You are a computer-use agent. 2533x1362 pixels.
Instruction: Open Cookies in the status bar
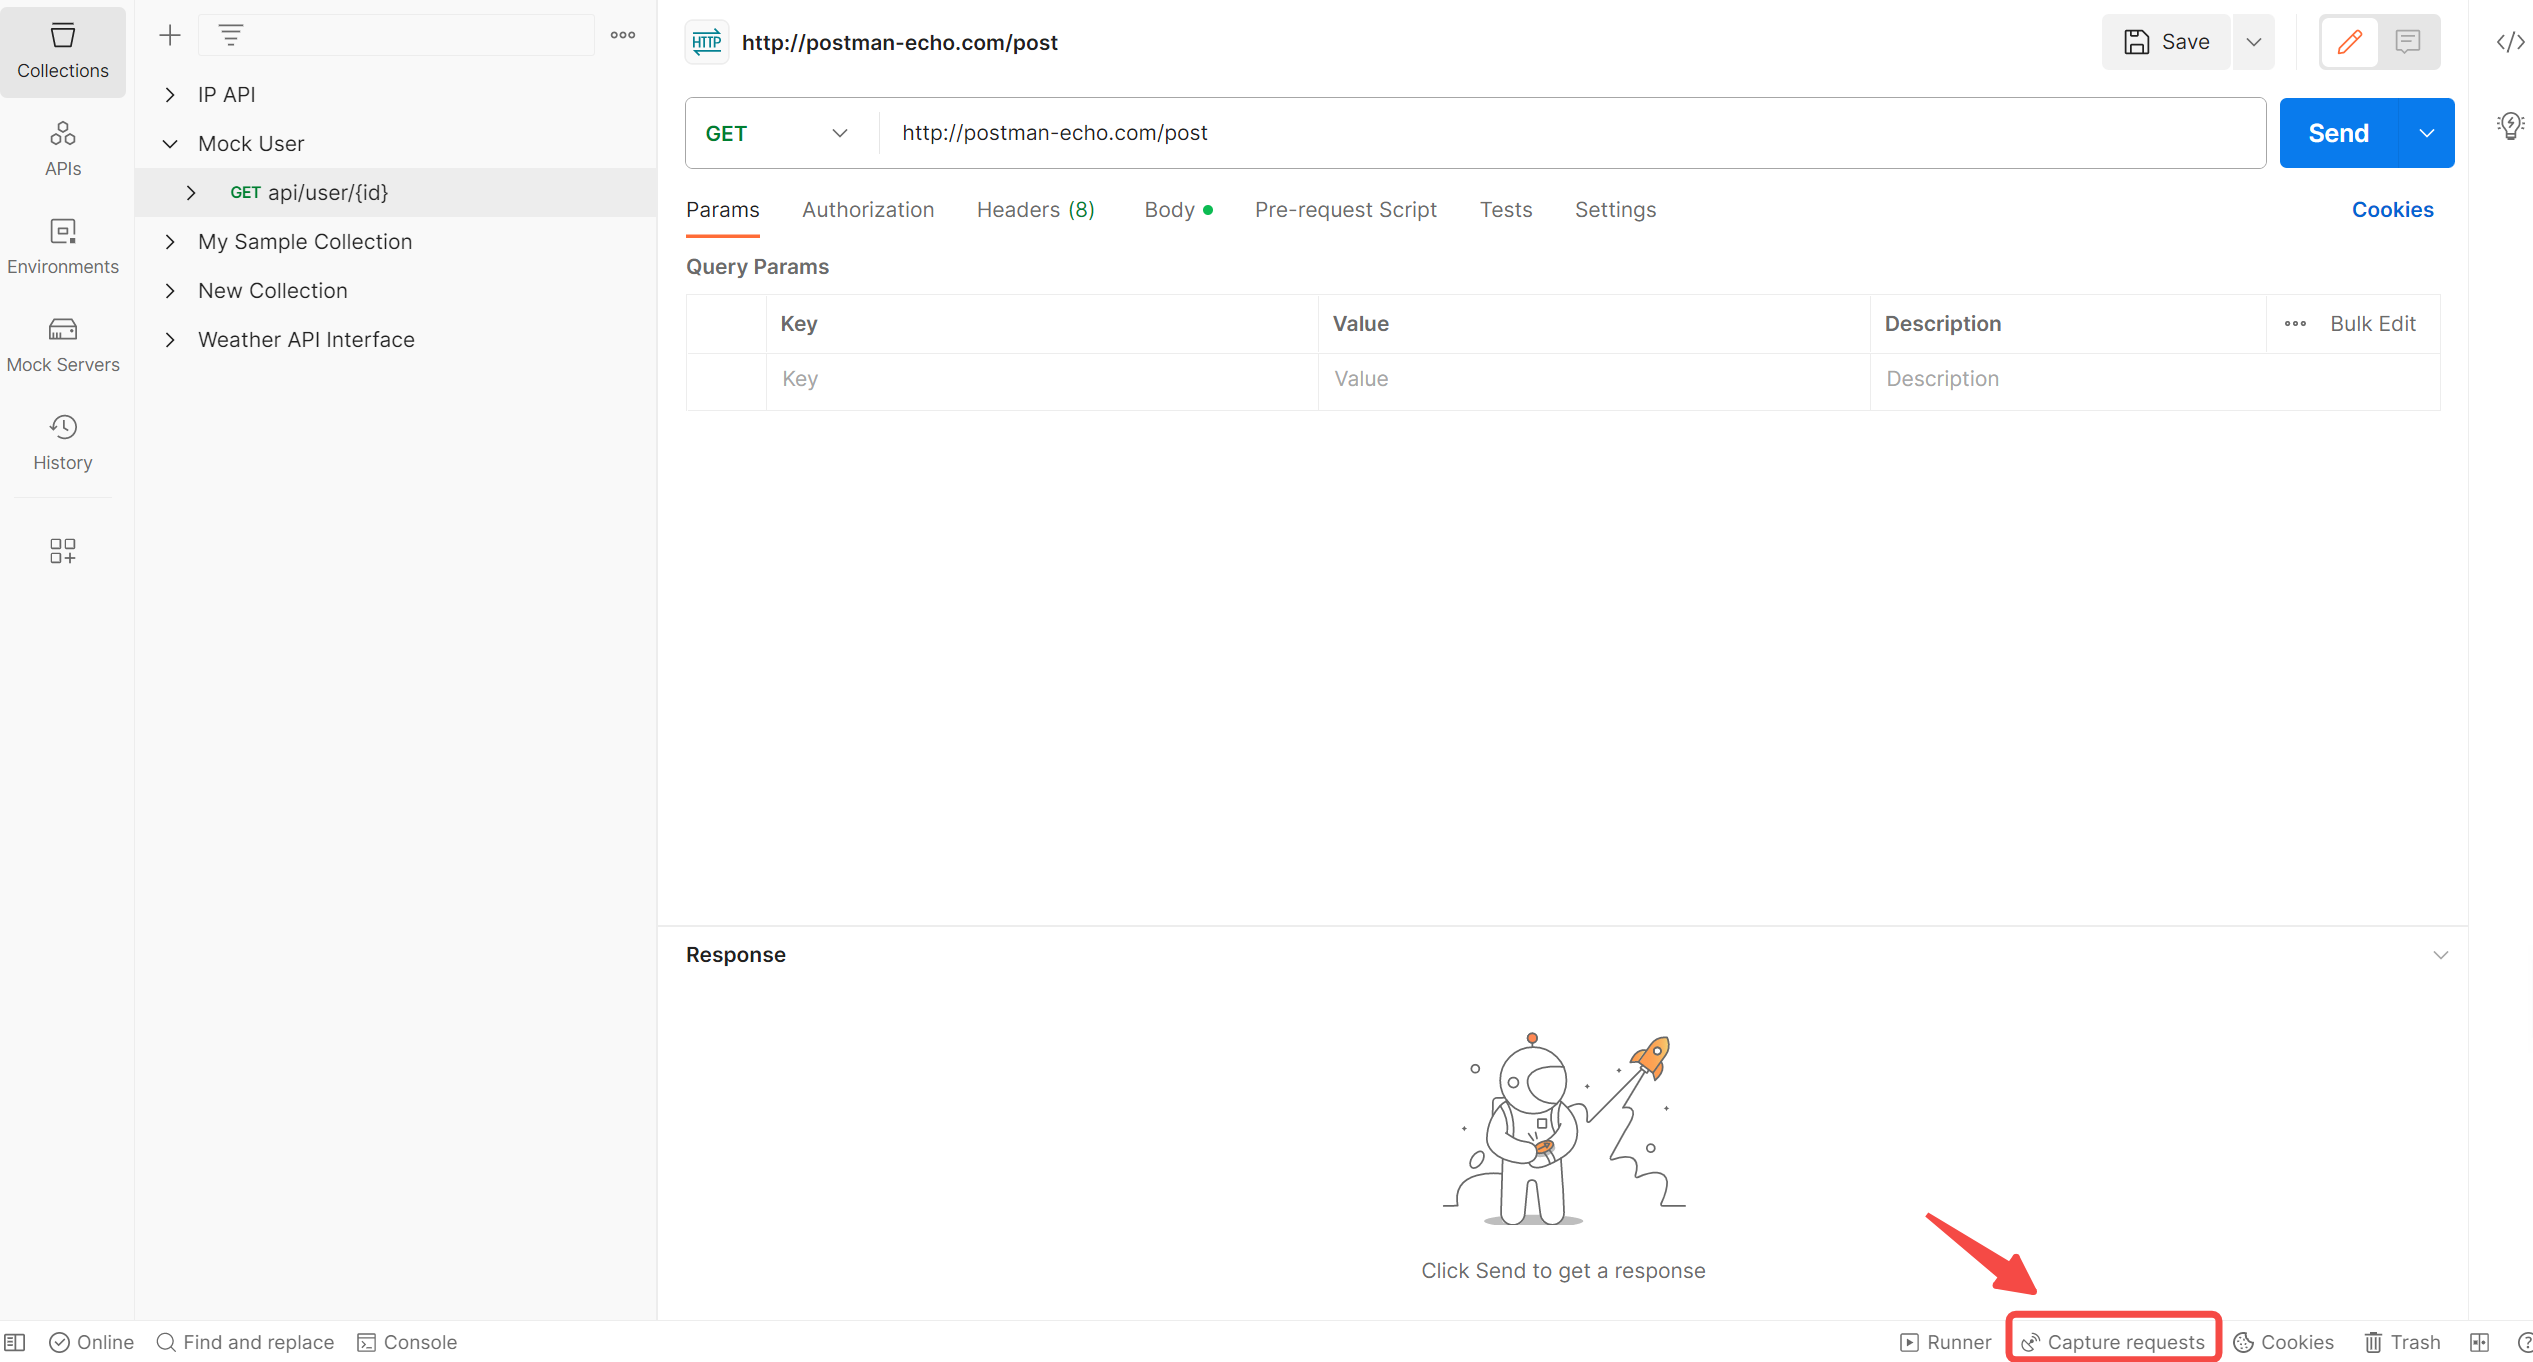(2283, 1342)
